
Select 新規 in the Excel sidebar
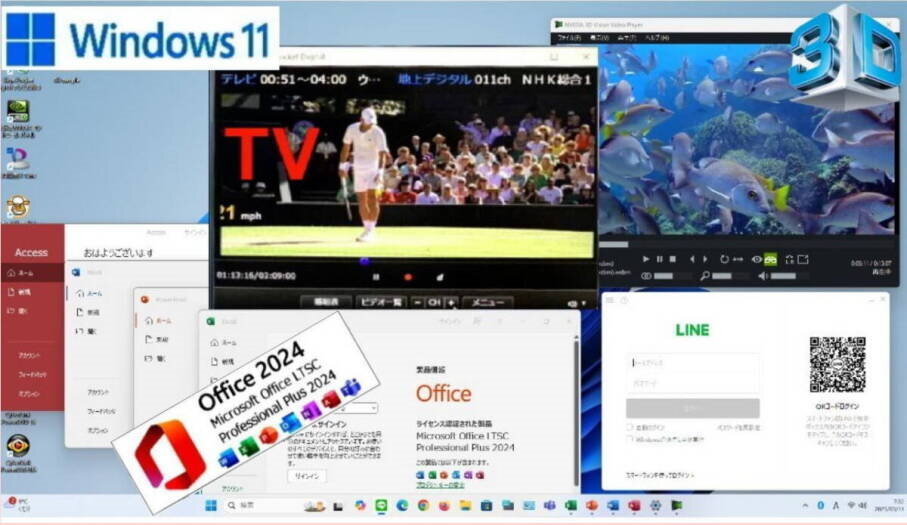click(223, 361)
